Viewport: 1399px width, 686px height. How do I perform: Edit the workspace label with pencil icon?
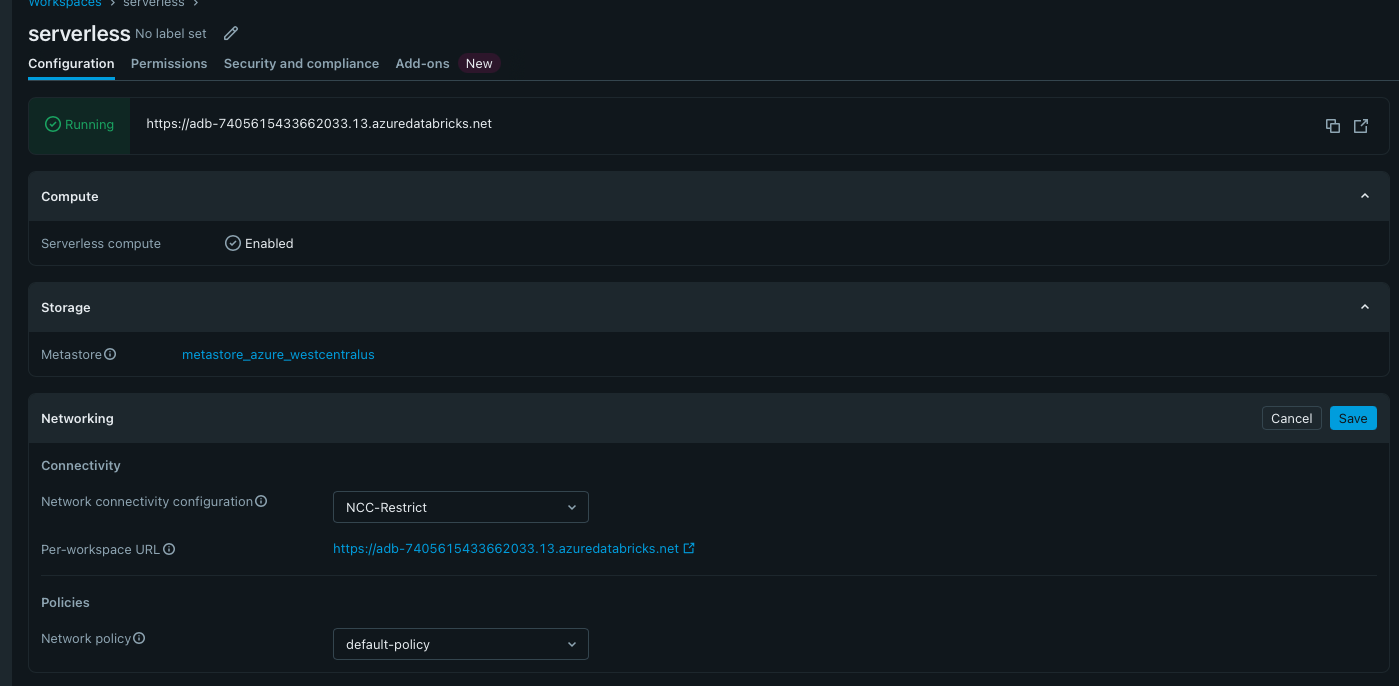tap(231, 33)
